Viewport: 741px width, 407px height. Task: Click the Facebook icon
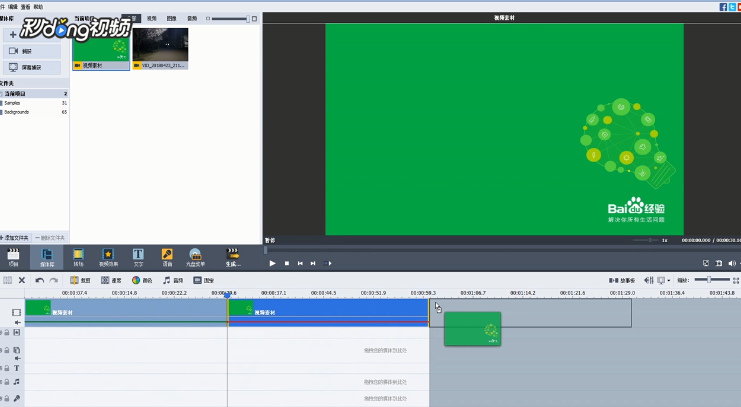tap(723, 7)
